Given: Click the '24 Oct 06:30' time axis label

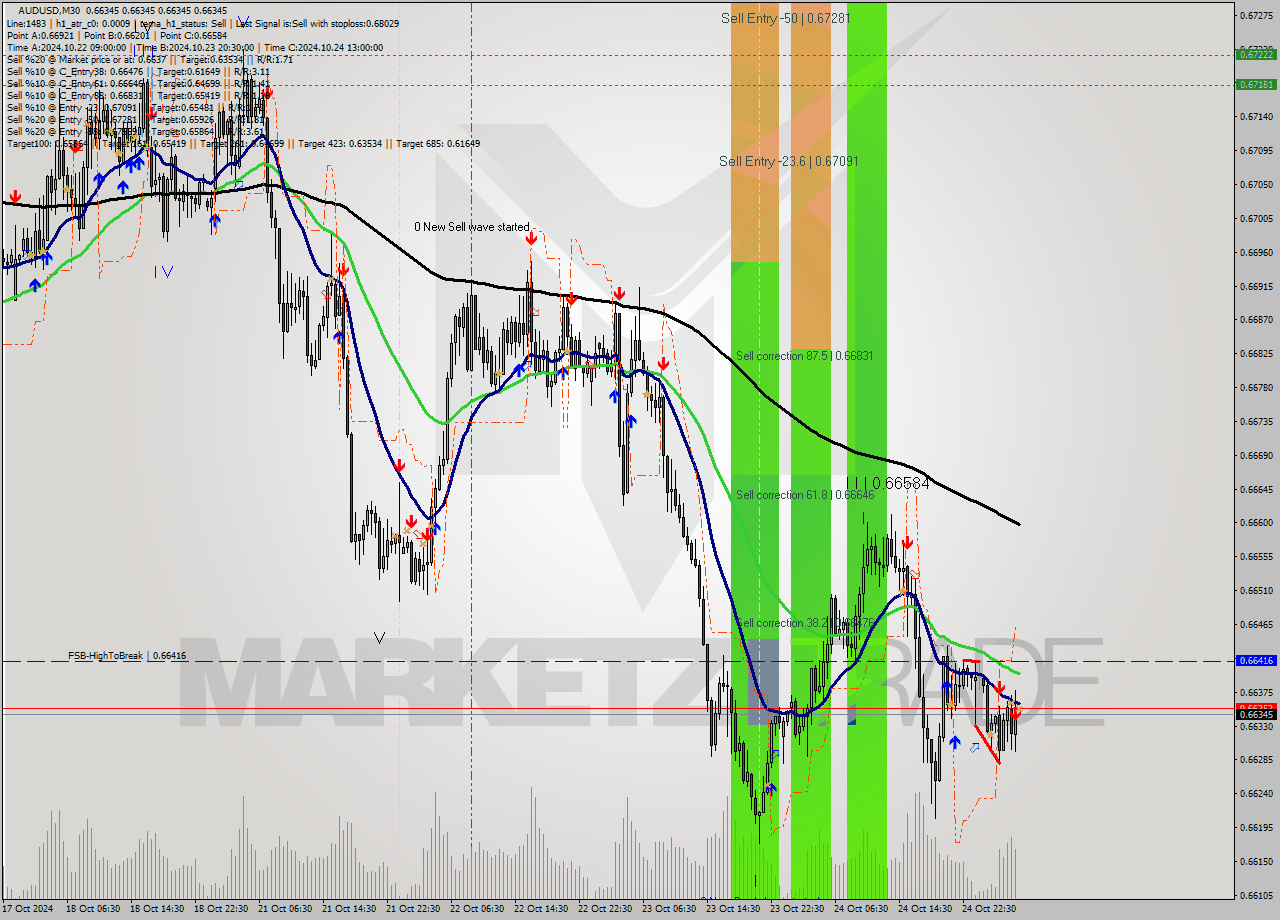Looking at the screenshot, I should click(x=861, y=909).
